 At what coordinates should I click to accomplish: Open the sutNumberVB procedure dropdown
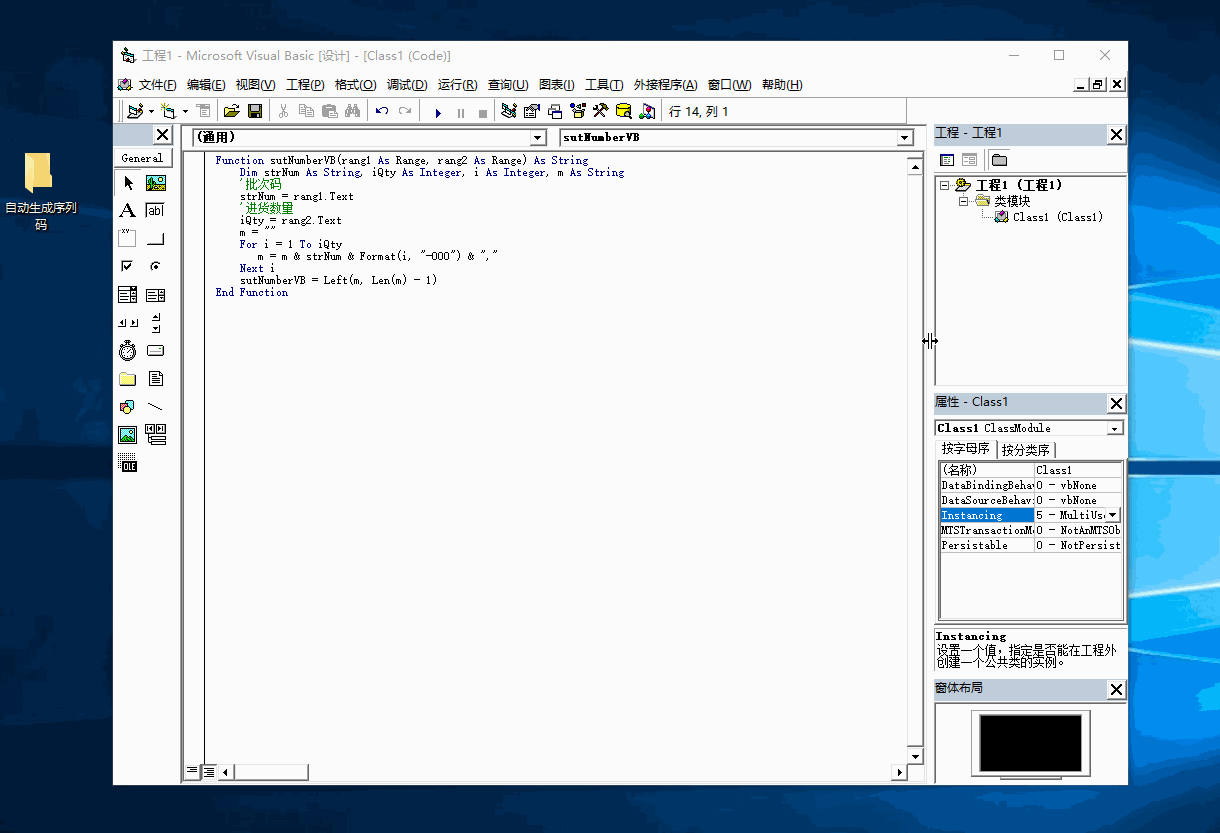pyautogui.click(x=905, y=138)
